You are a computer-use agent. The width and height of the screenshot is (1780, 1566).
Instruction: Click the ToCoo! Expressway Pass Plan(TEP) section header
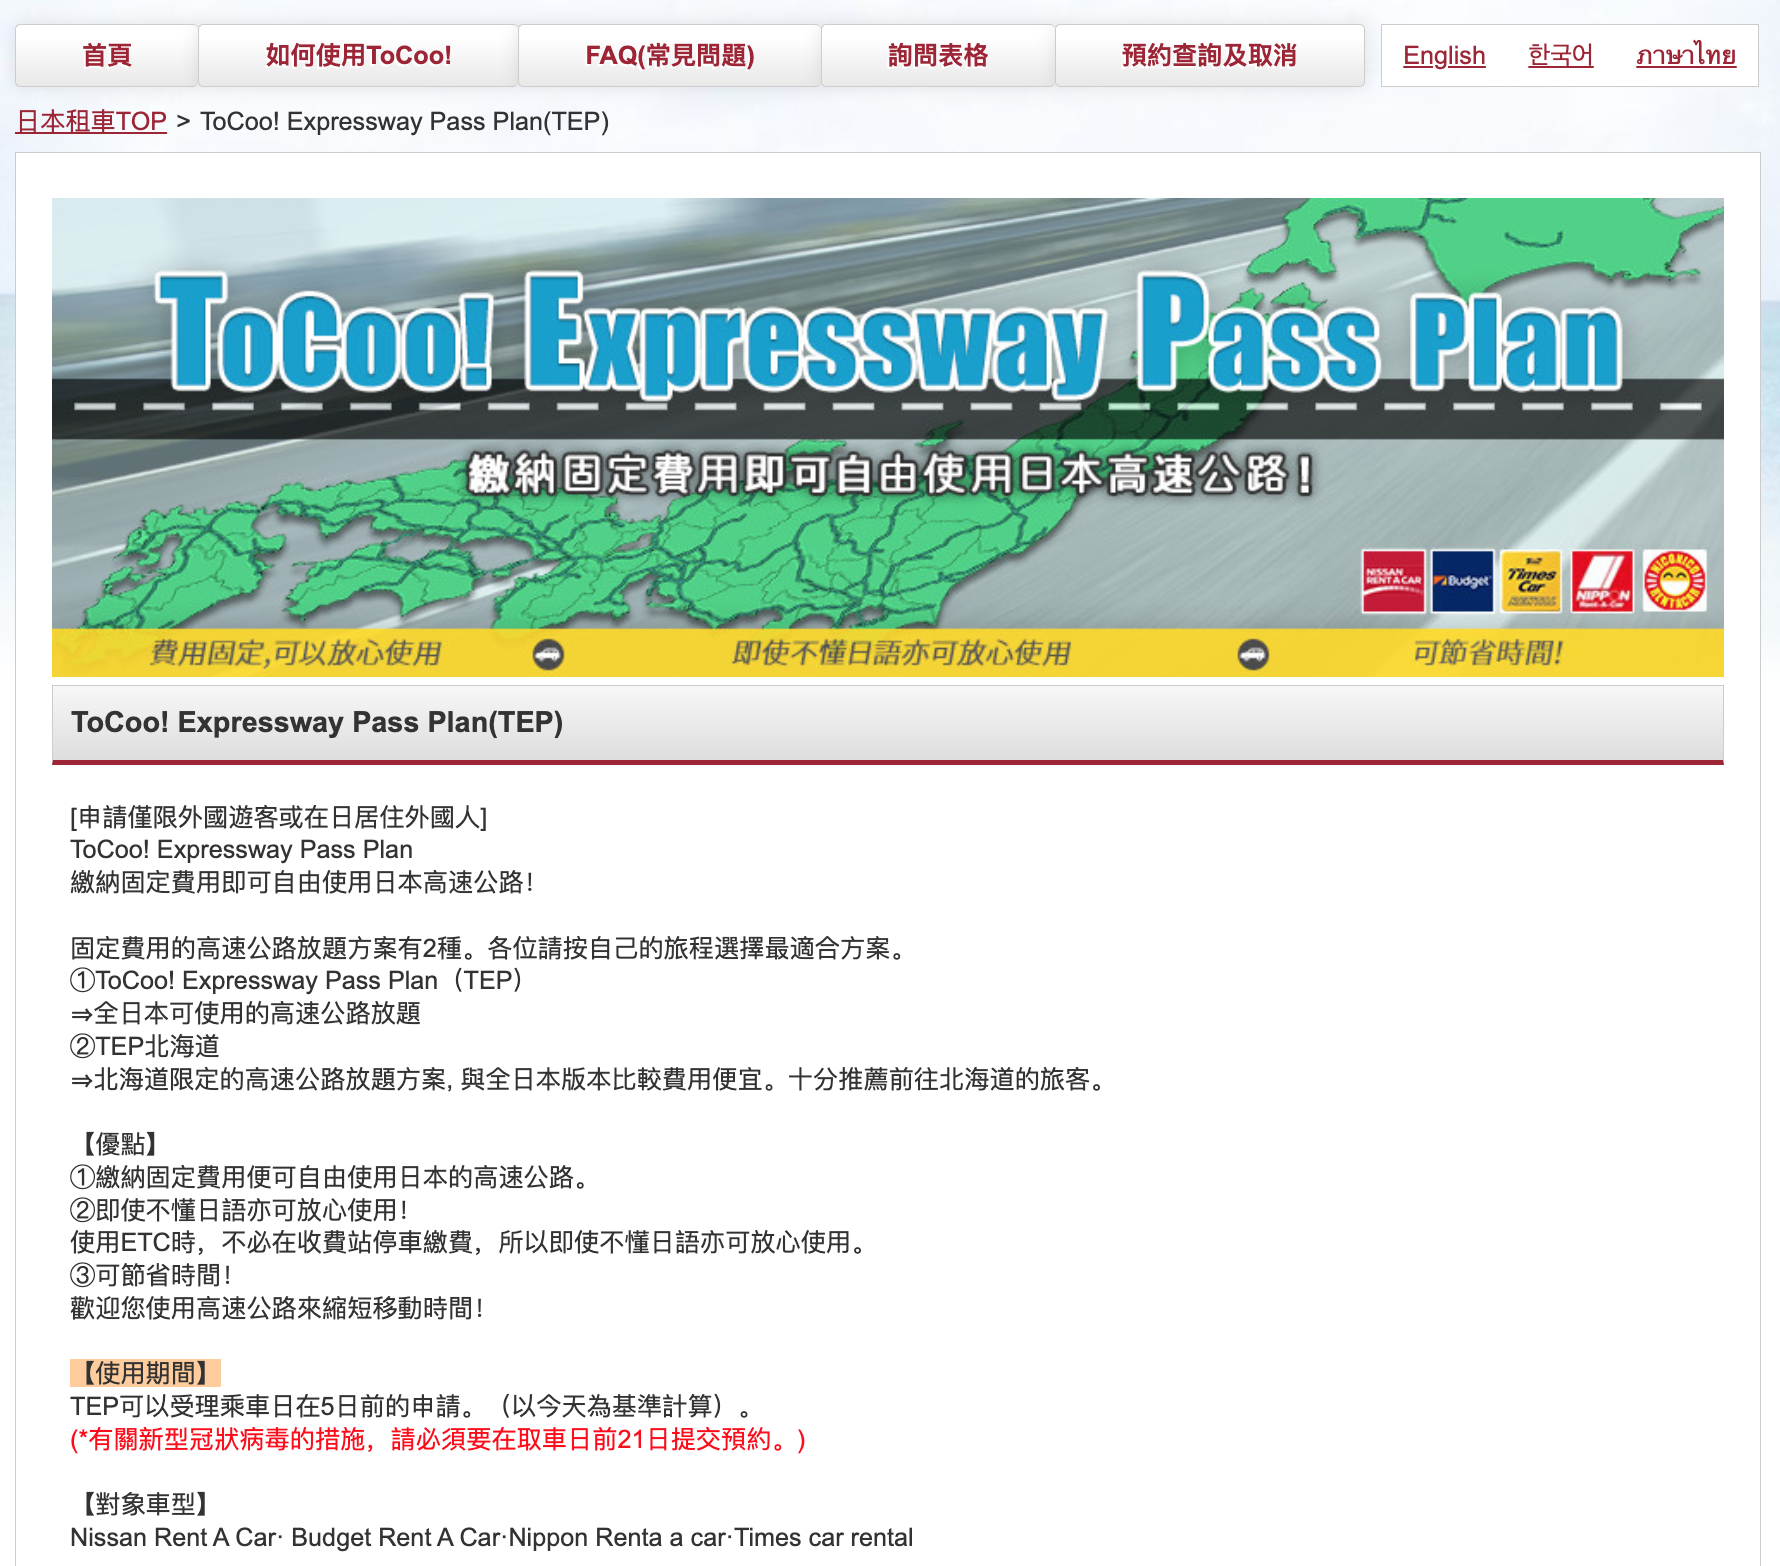pos(318,722)
